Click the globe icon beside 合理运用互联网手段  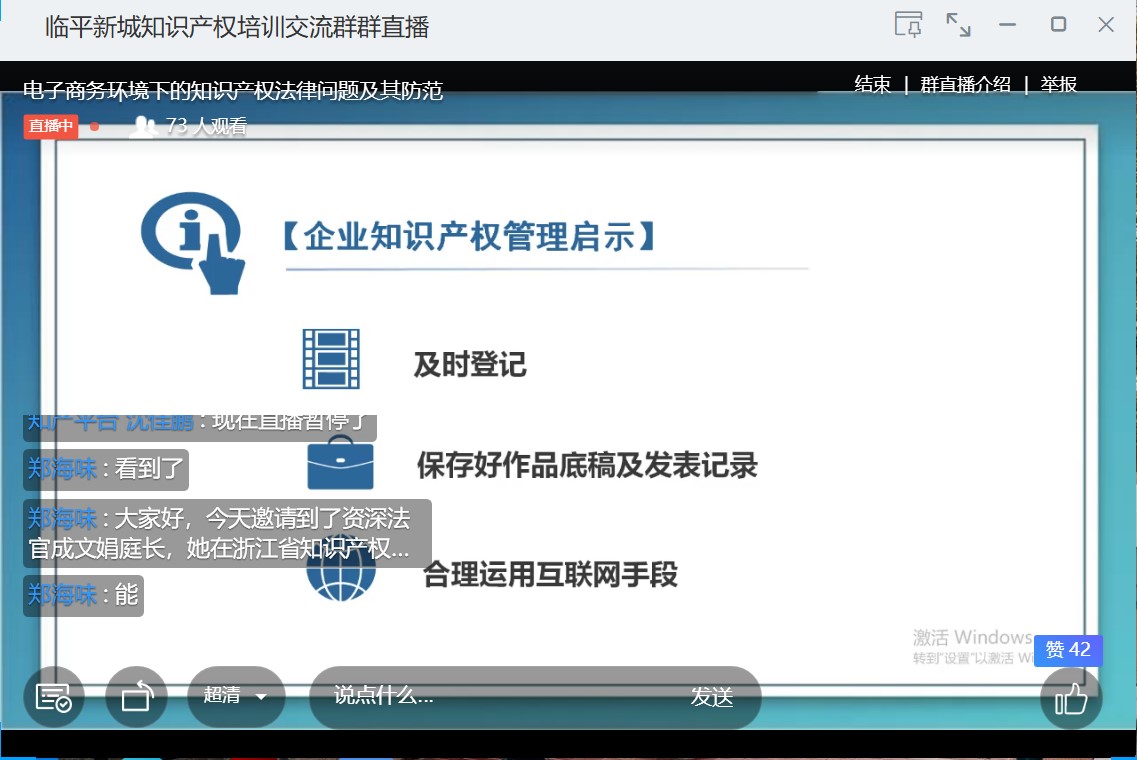[x=341, y=576]
